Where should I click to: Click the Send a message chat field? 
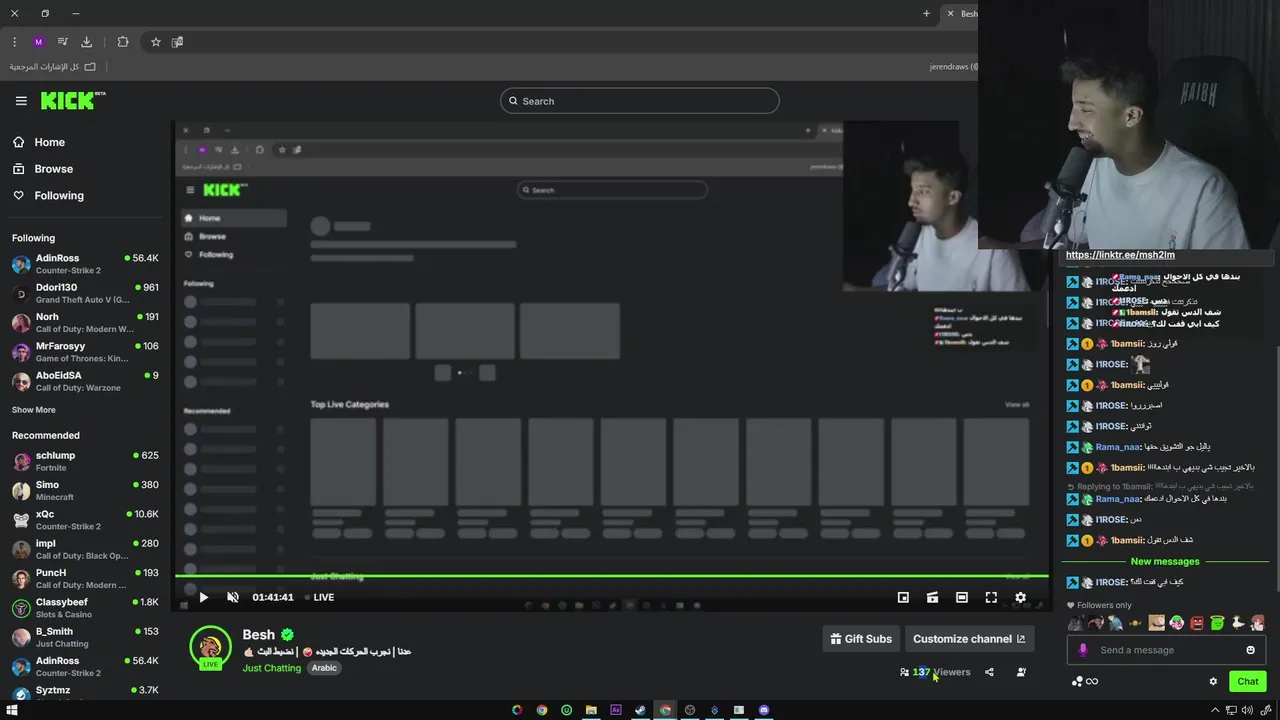coord(1165,650)
